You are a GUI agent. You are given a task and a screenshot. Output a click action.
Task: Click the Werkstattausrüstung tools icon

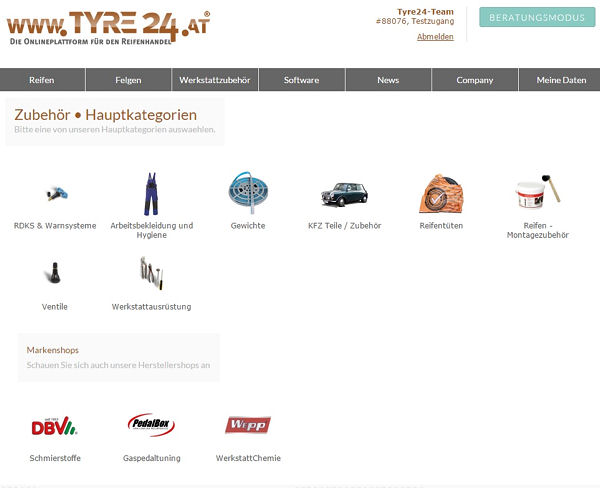[x=151, y=273]
